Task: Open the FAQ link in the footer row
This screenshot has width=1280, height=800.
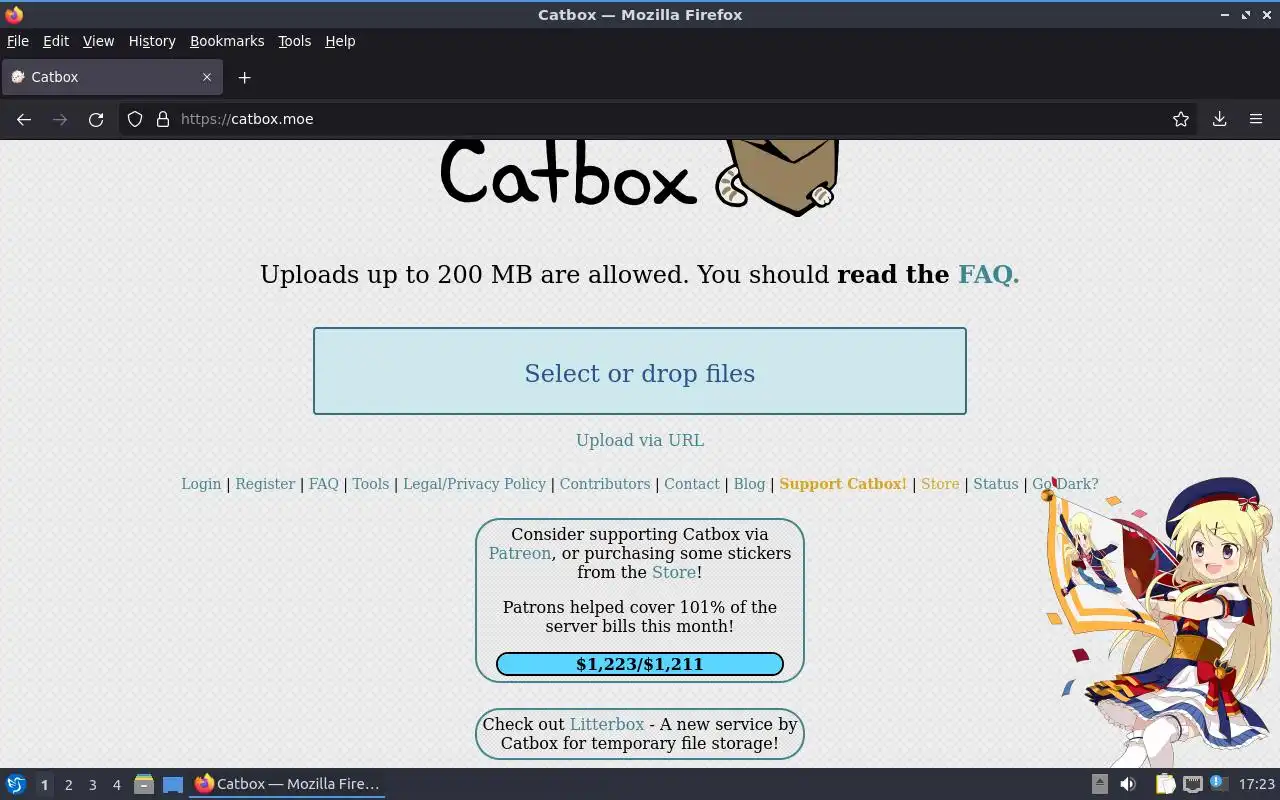Action: pos(324,484)
